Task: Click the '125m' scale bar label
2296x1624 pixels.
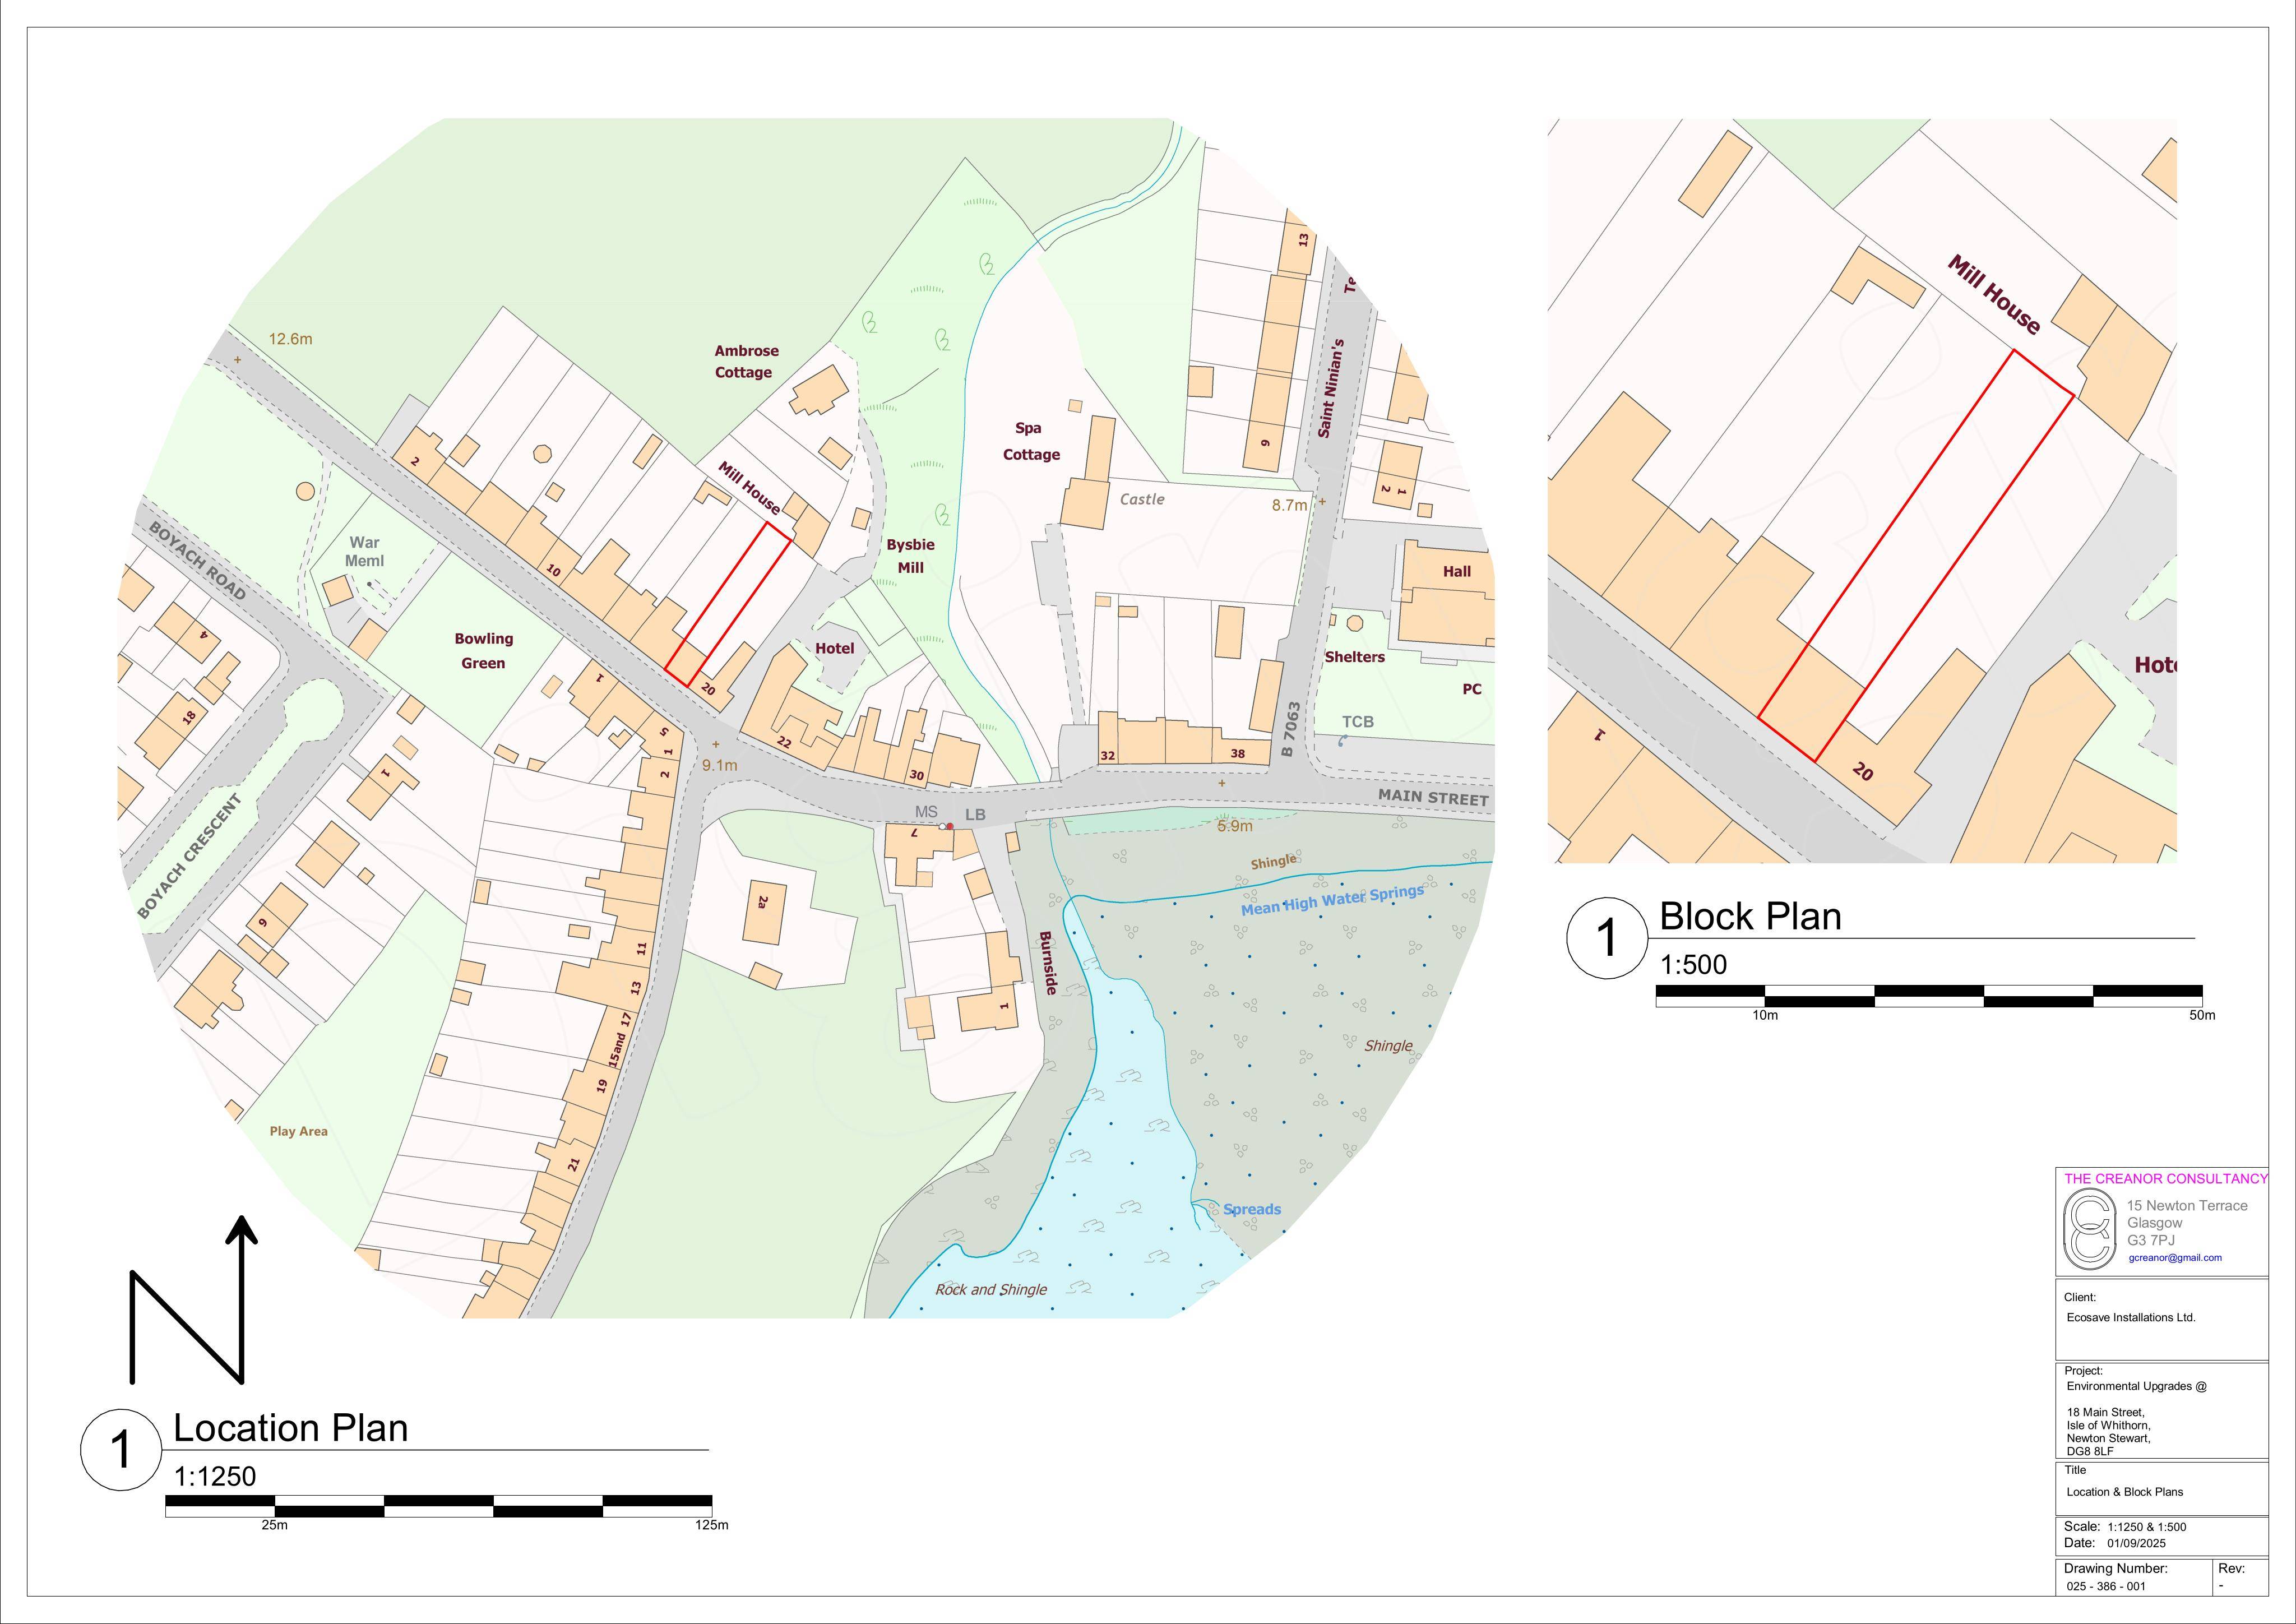Action: pos(712,1525)
